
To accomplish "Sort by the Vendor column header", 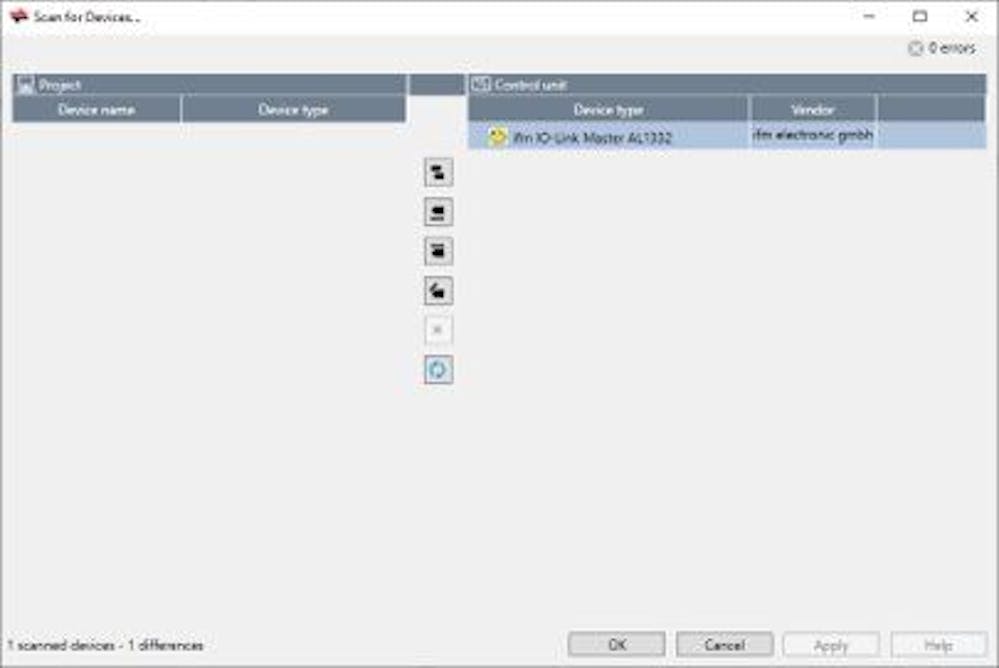I will pyautogui.click(x=813, y=110).
